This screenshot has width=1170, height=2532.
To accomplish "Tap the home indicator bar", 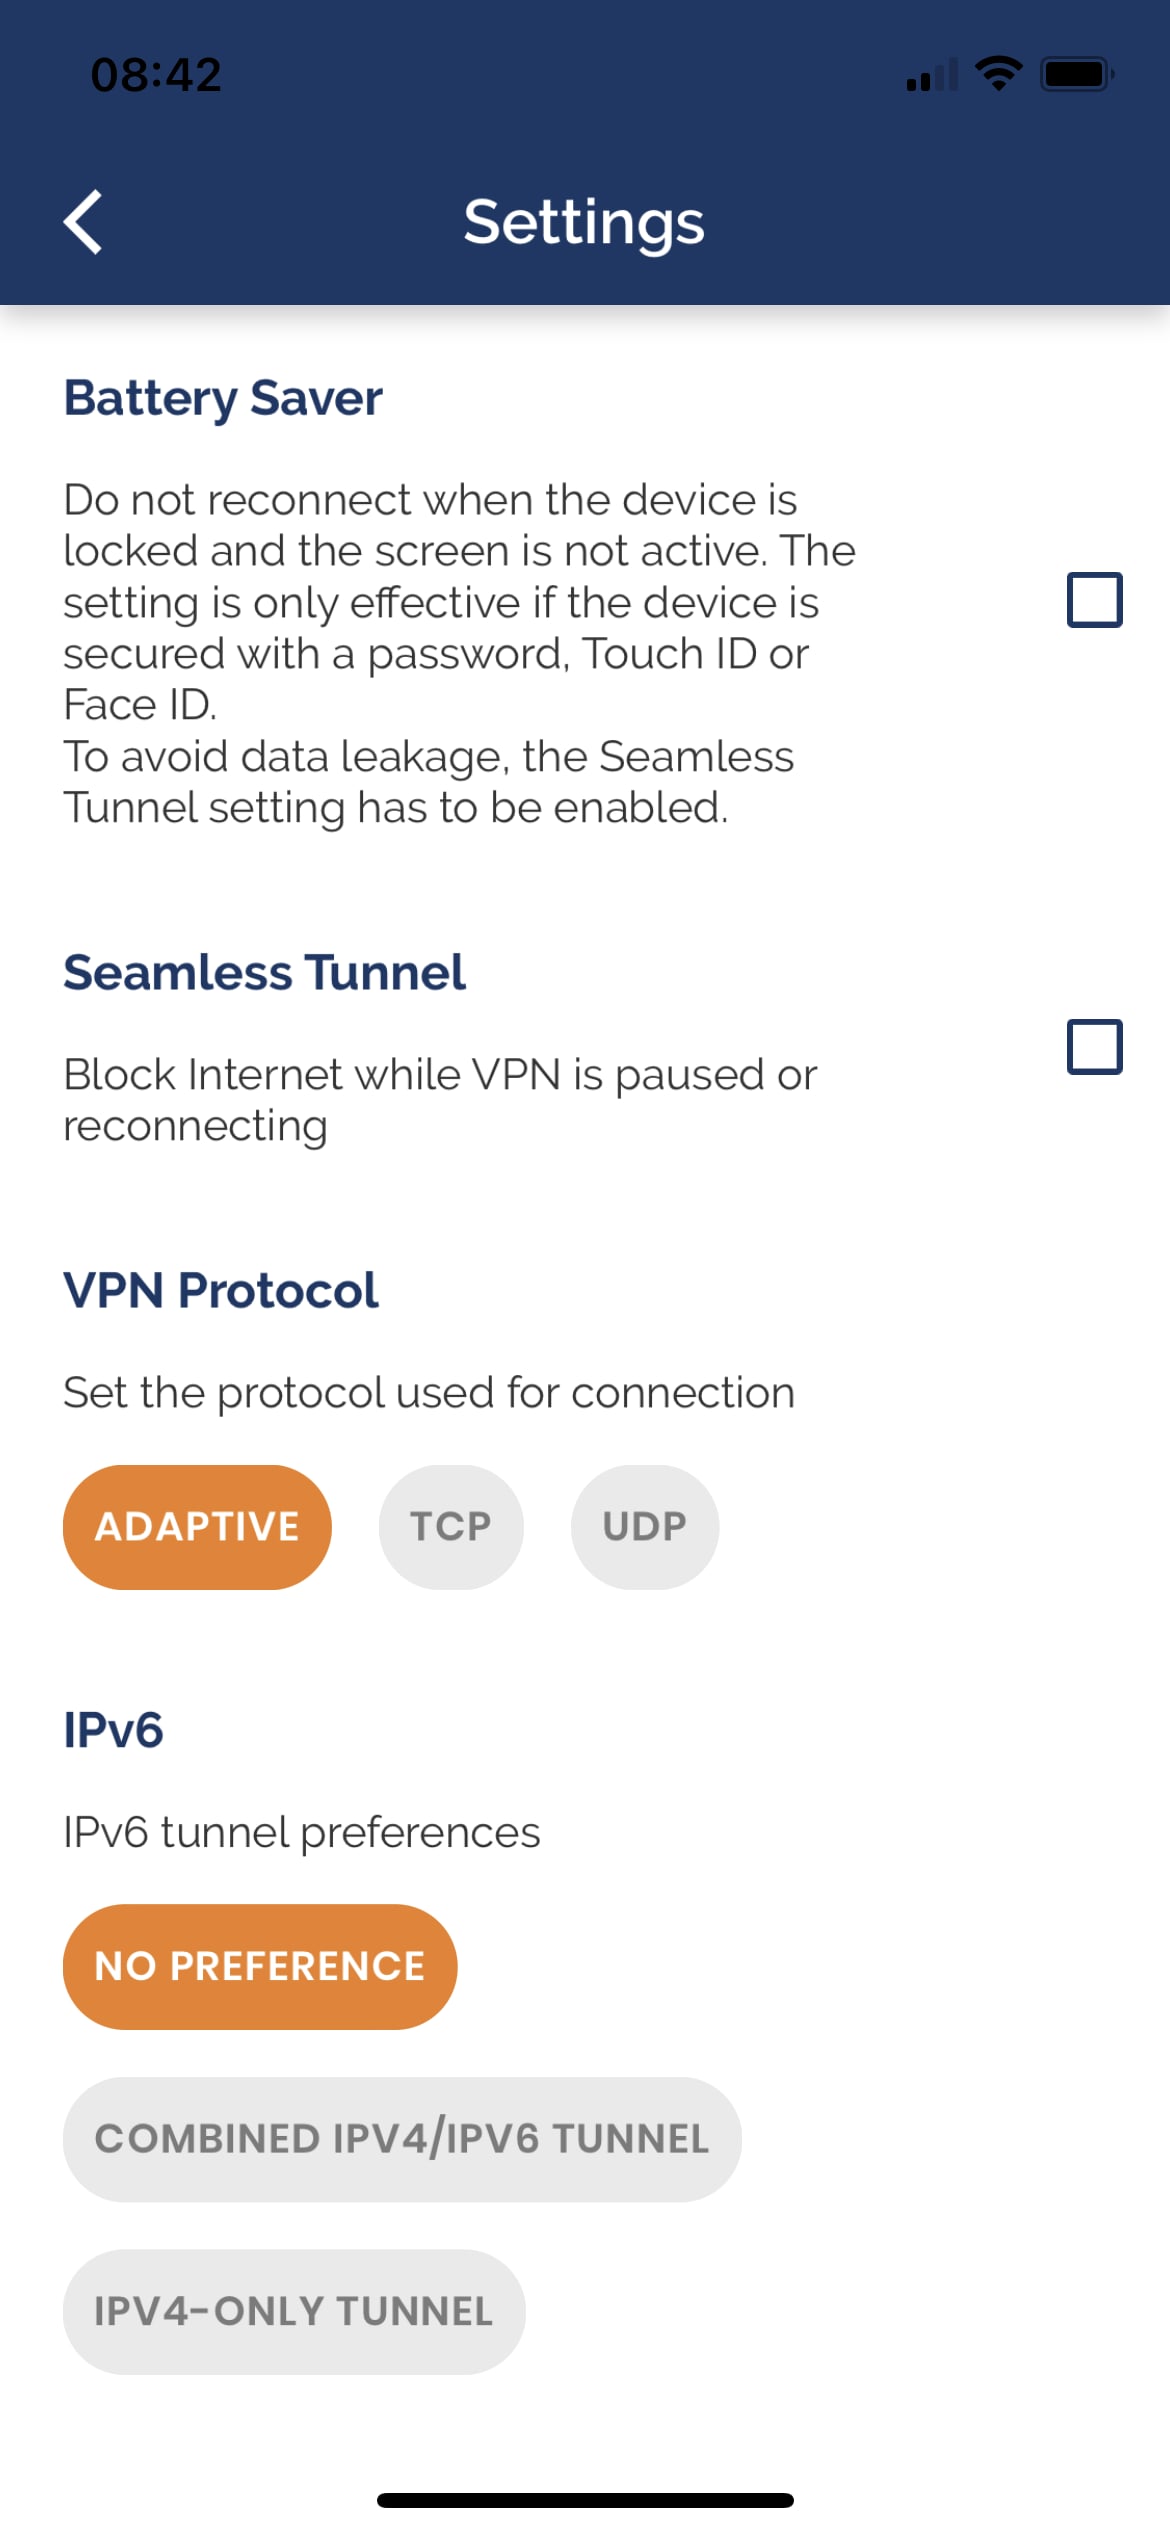I will [x=585, y=2500].
